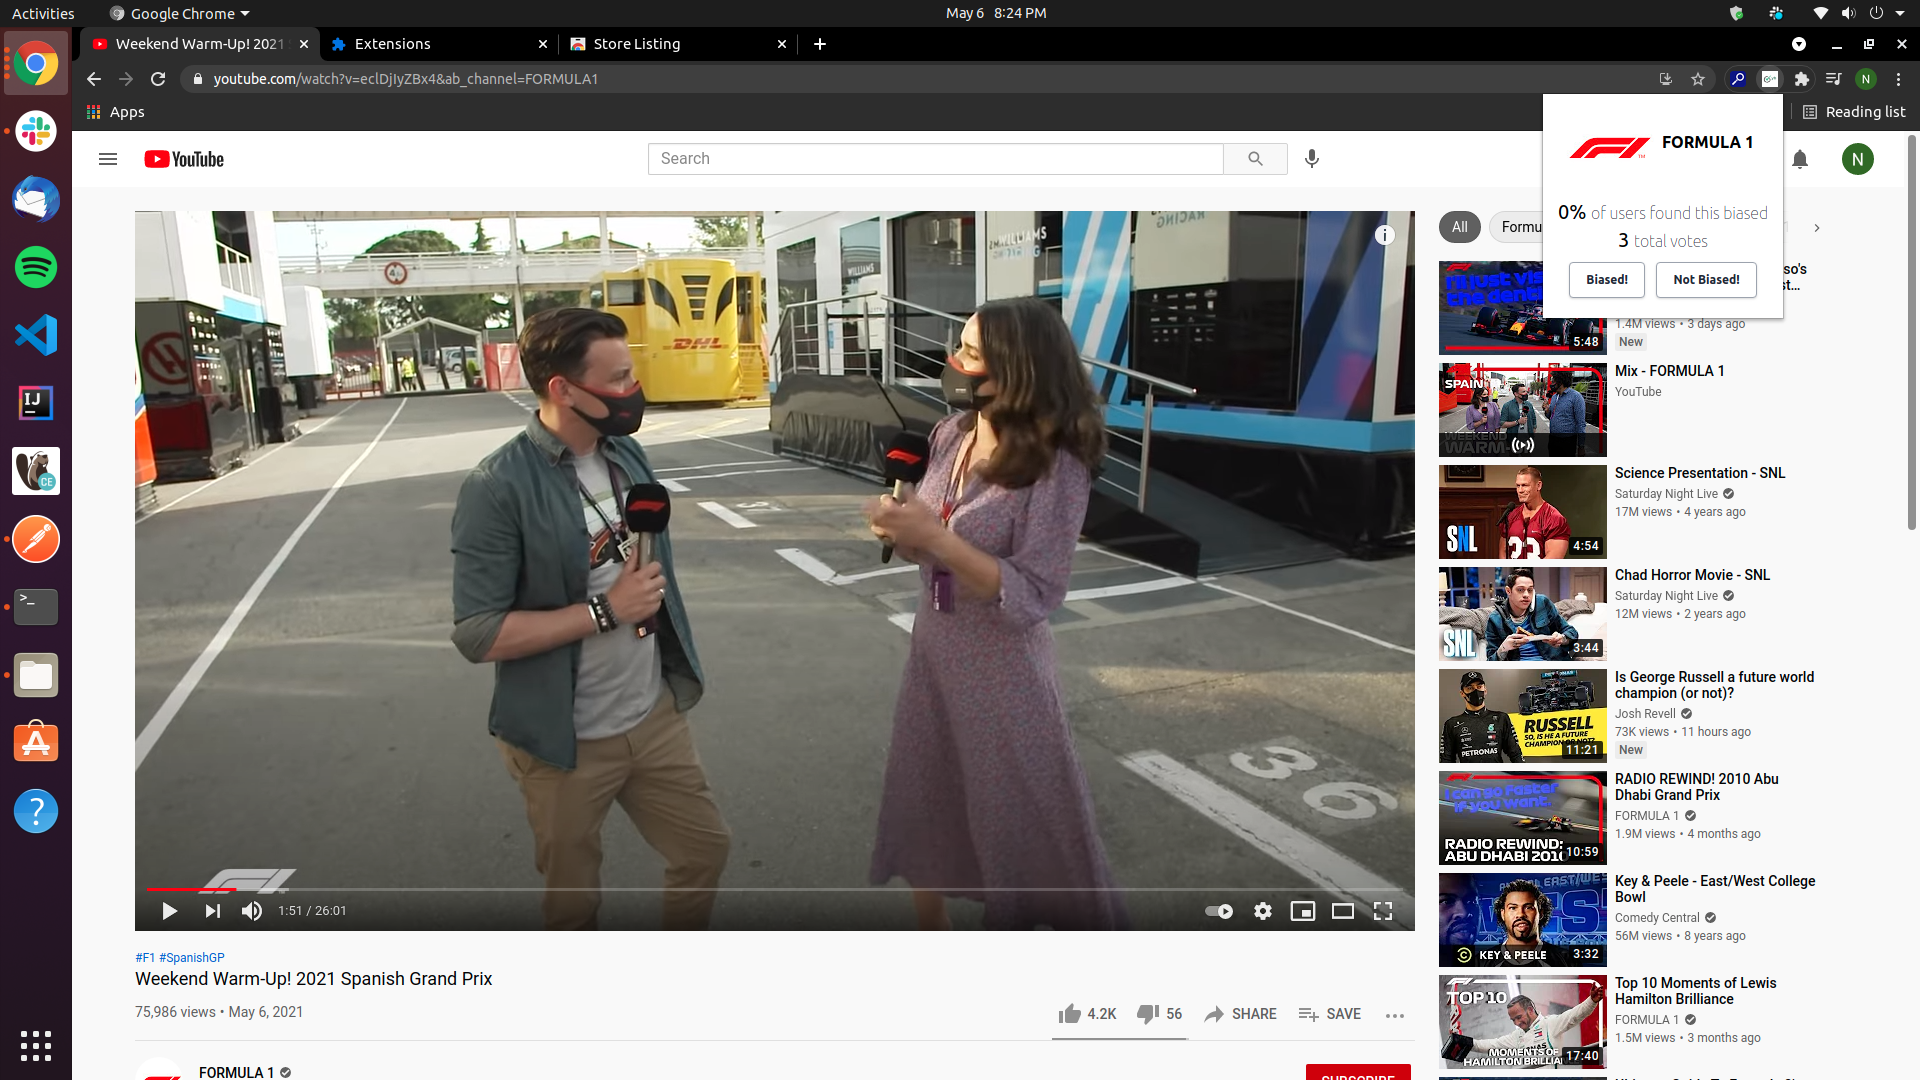Make the video fullscreen
The image size is (1920, 1080).
coord(1383,911)
